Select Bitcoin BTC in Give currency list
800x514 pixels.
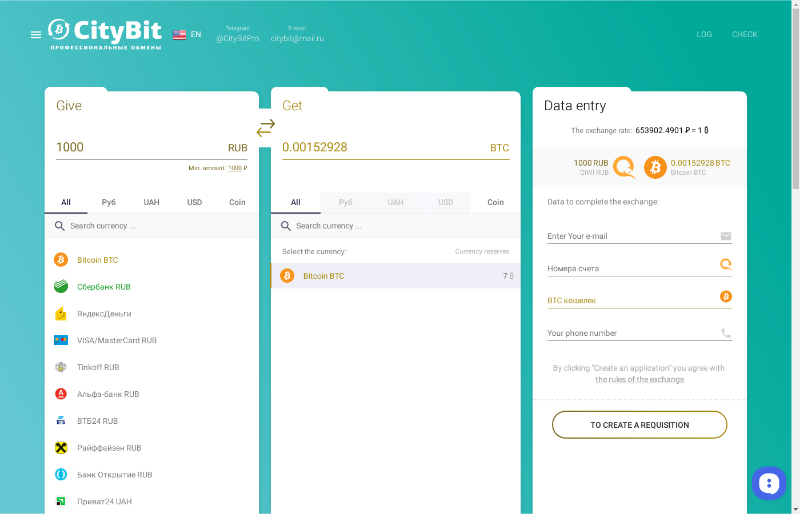97,260
